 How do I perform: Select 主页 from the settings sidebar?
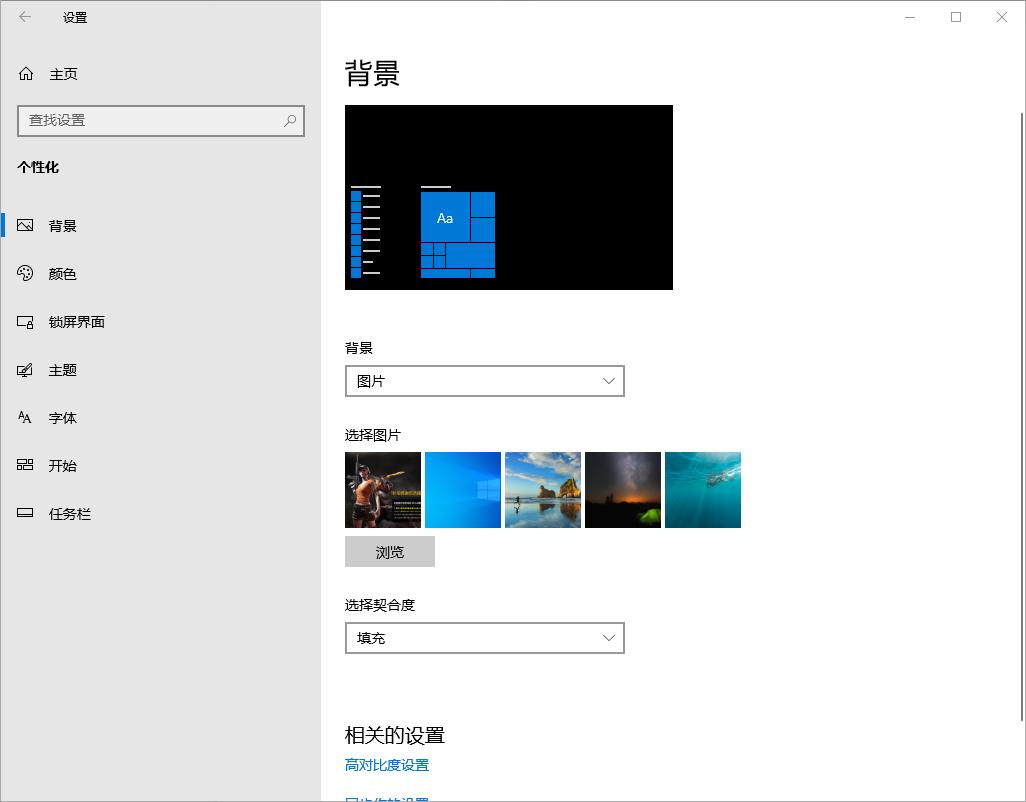pyautogui.click(x=62, y=73)
